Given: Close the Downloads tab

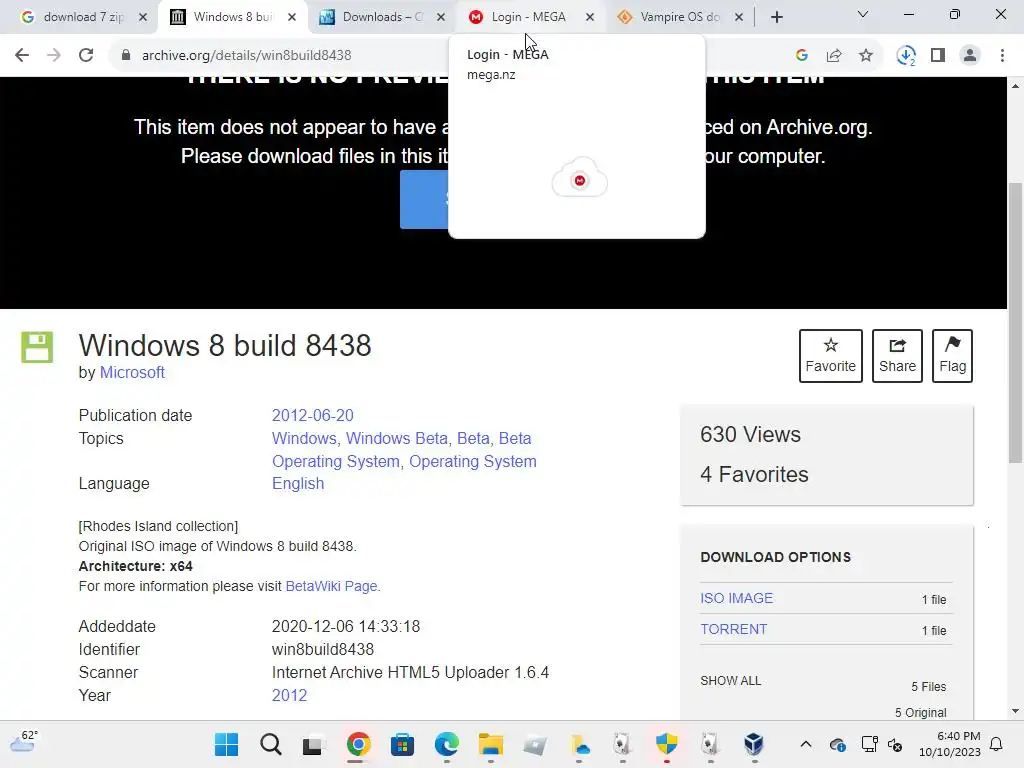Looking at the screenshot, I should pyautogui.click(x=441, y=18).
